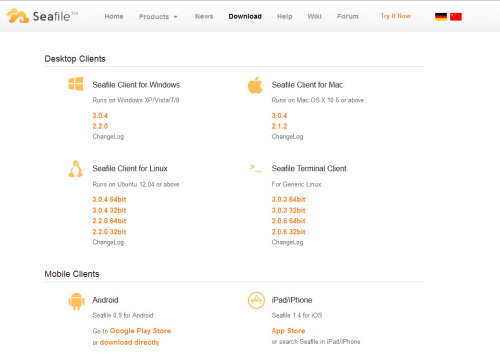Download Linux client 3.0.4 64bit
Image resolution: width=500 pixels, height=362 pixels.
coord(109,199)
